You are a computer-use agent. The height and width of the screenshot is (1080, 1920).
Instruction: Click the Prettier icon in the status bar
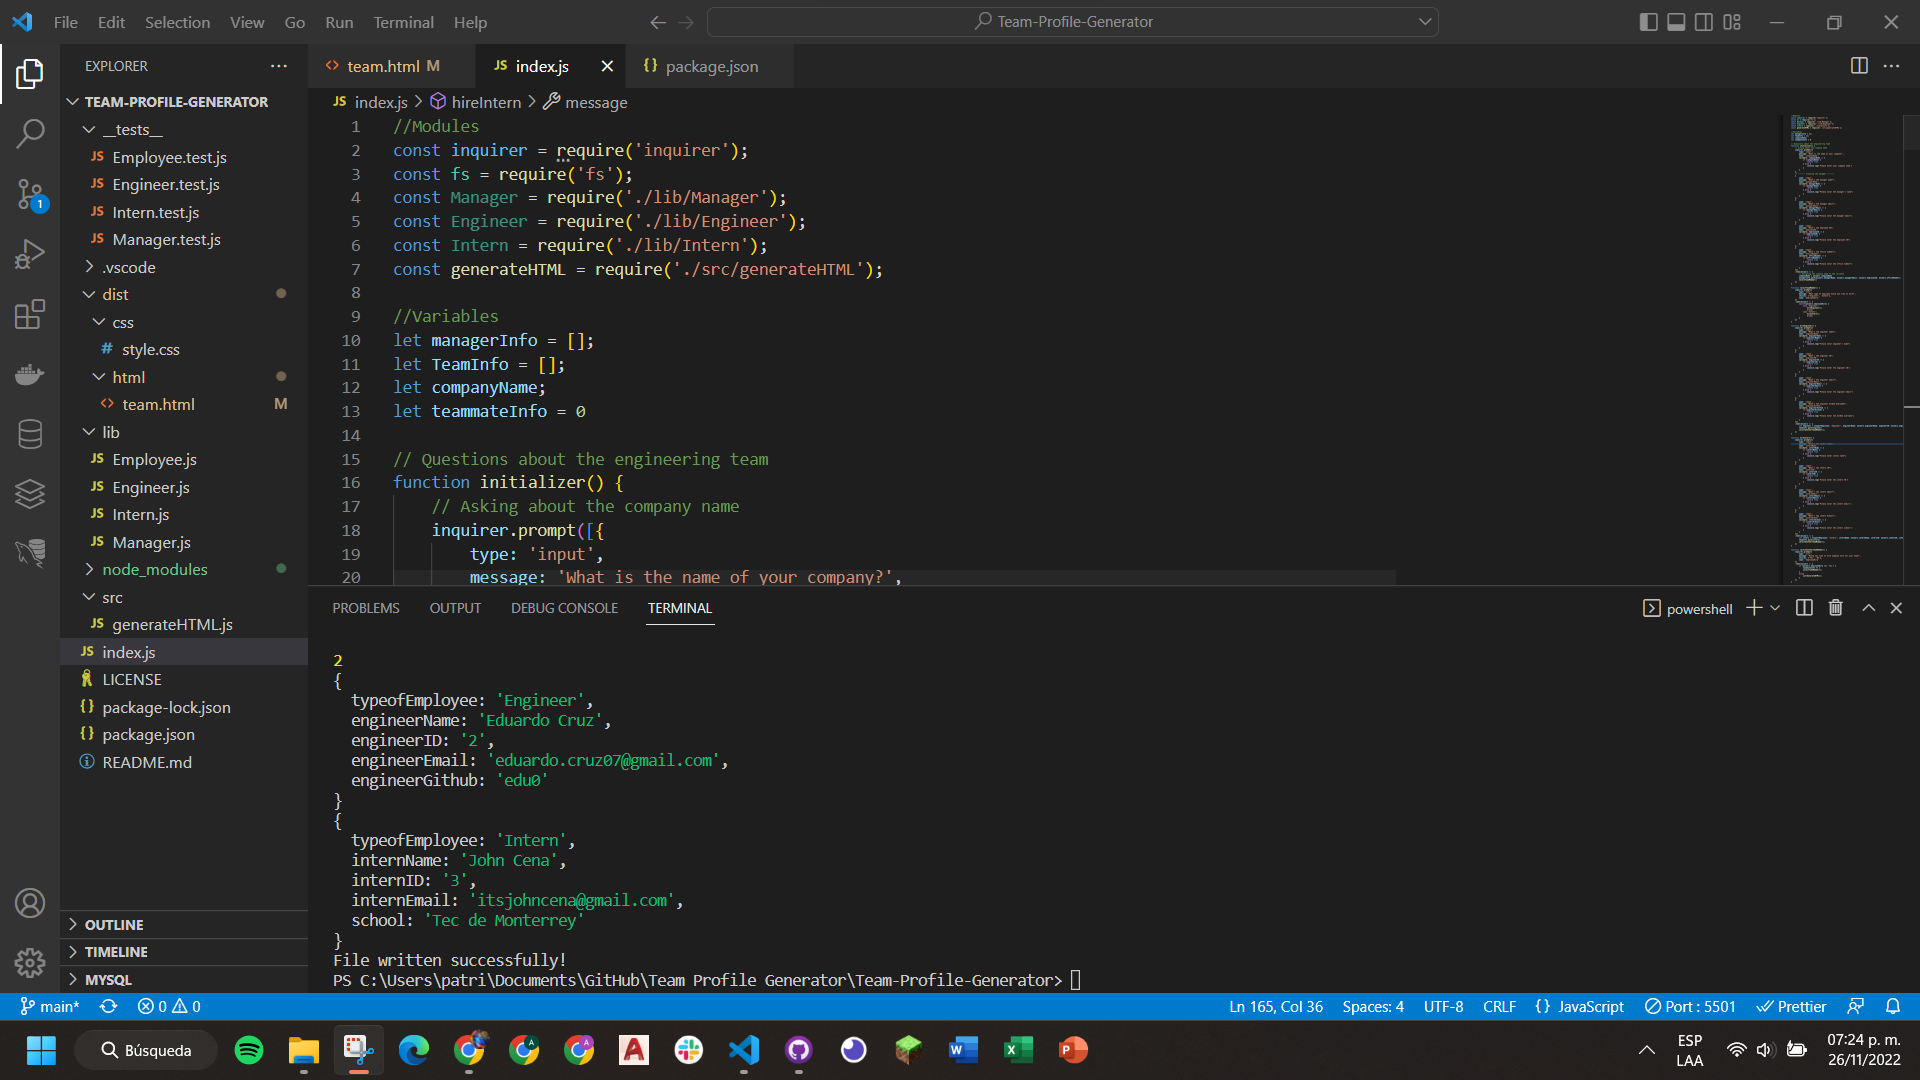click(1791, 1006)
